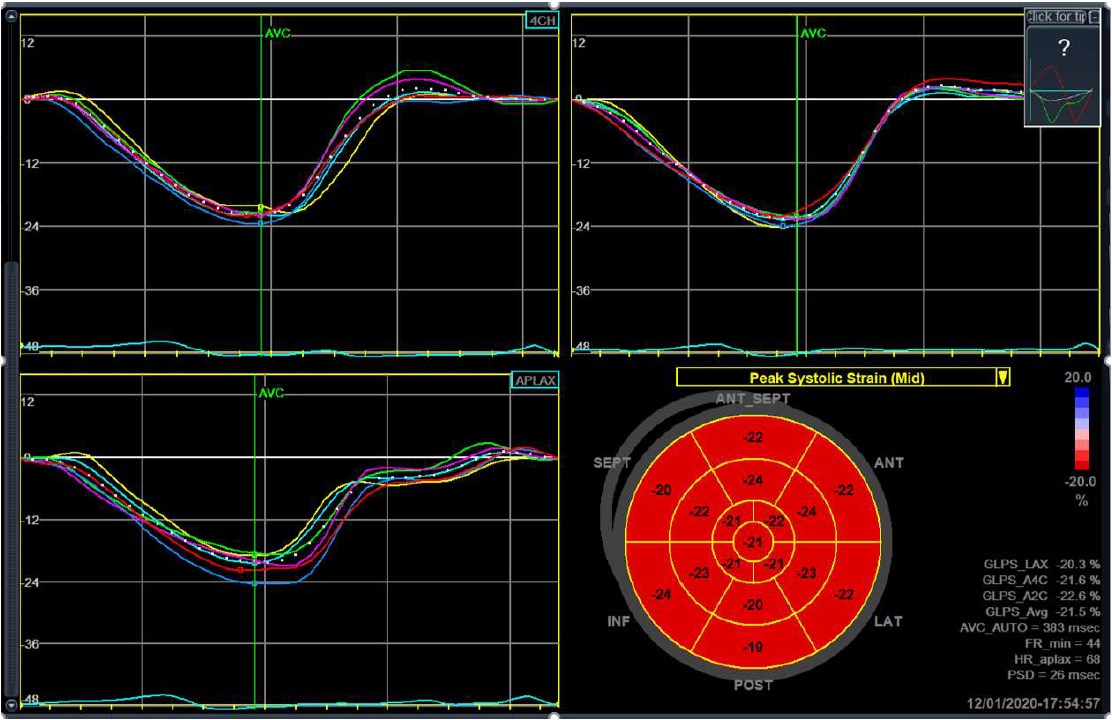The height and width of the screenshot is (720, 1112).
Task: Open the Peak Systolic Strain (Mid) dropdown
Action: click(x=843, y=377)
